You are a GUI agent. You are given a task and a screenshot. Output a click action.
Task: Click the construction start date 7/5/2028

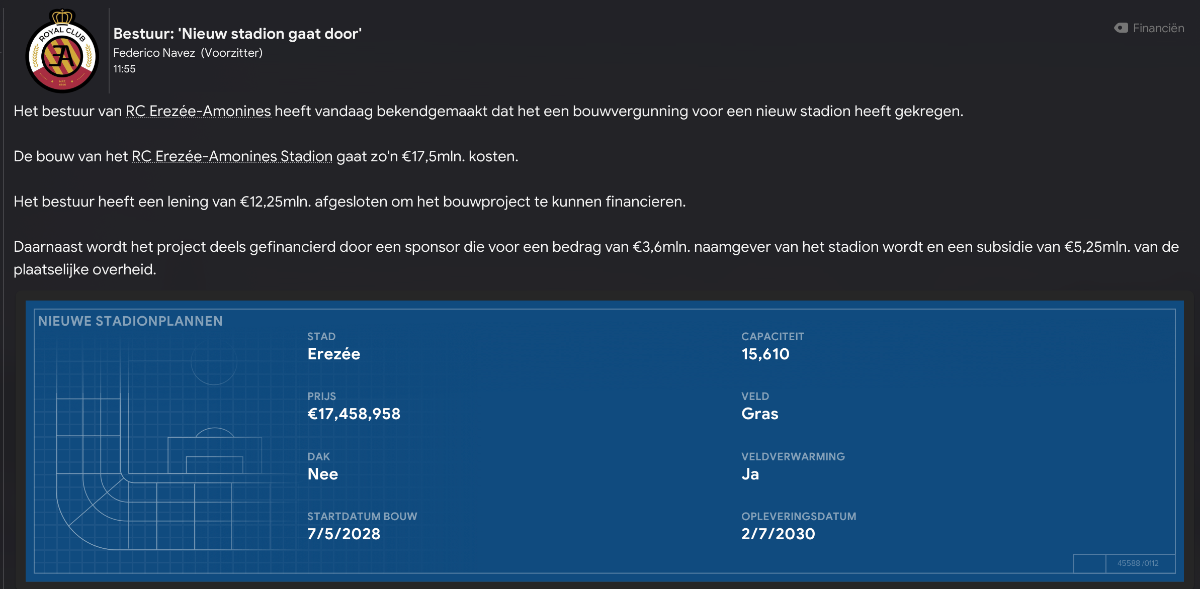point(344,534)
